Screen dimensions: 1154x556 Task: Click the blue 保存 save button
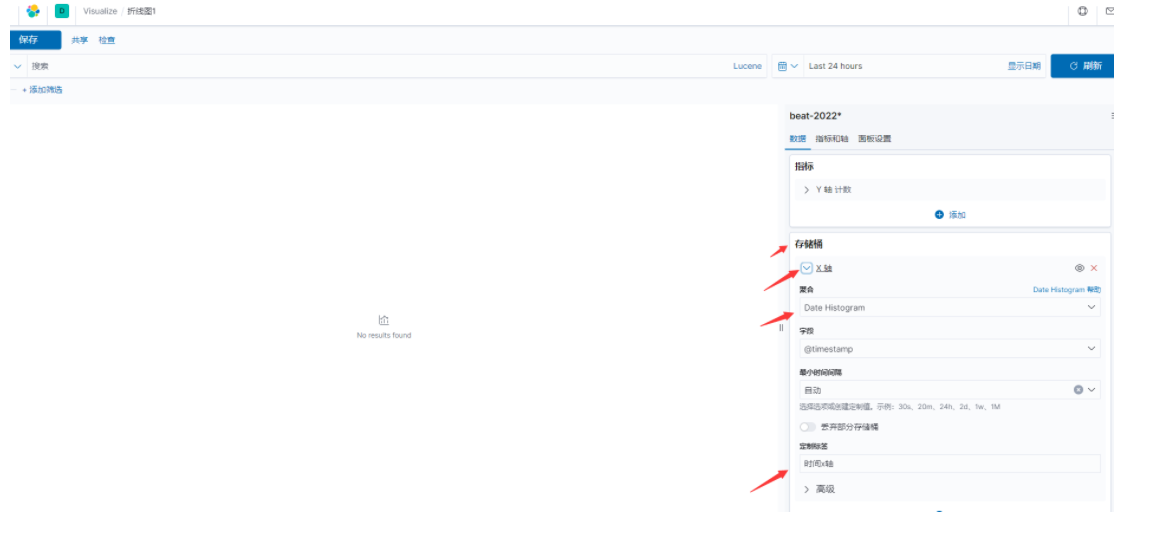pyautogui.click(x=35, y=40)
